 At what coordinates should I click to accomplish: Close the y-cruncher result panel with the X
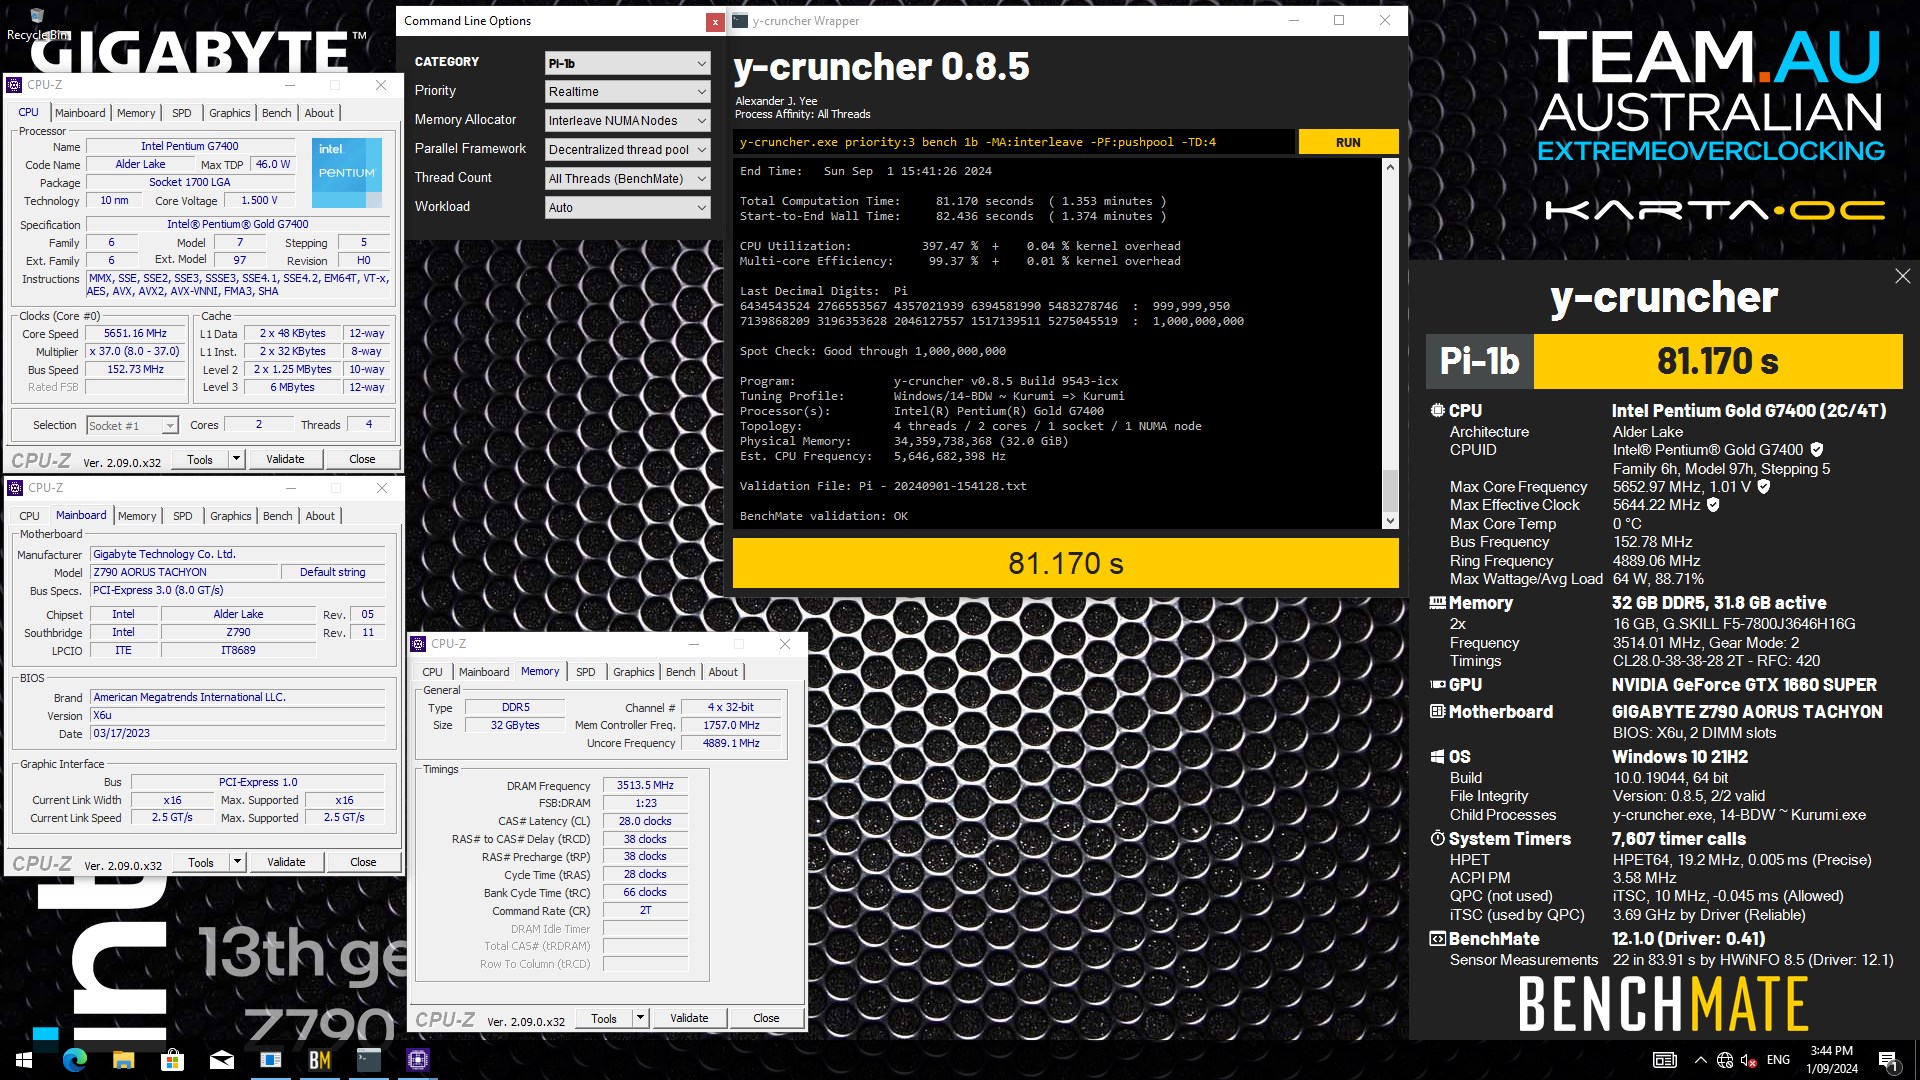1902,276
